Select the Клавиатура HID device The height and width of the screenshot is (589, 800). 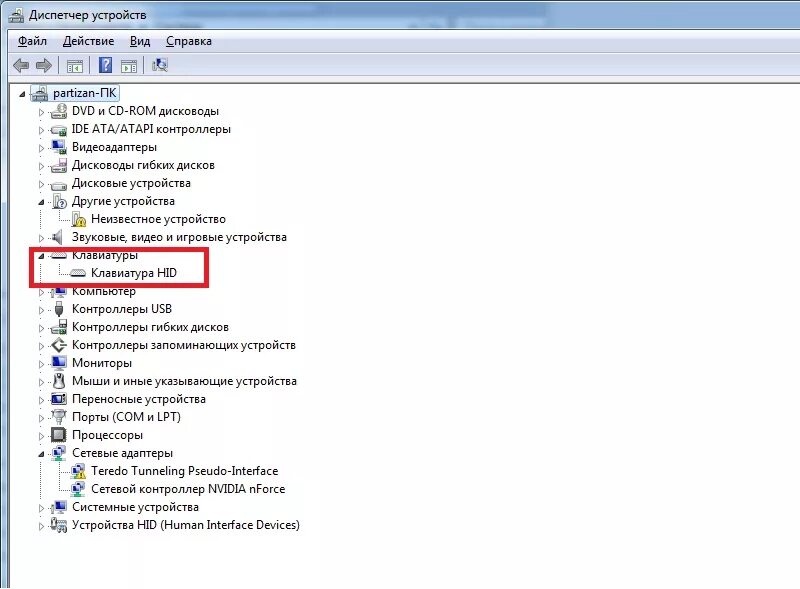(x=134, y=273)
